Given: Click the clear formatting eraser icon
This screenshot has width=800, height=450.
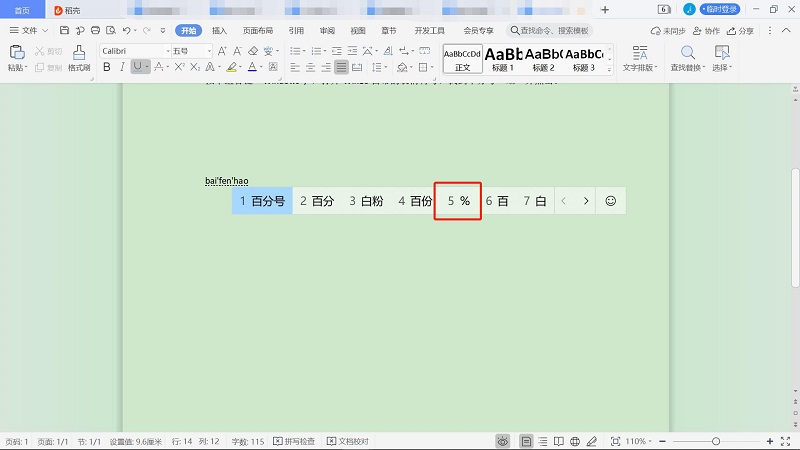Looking at the screenshot, I should [253, 51].
